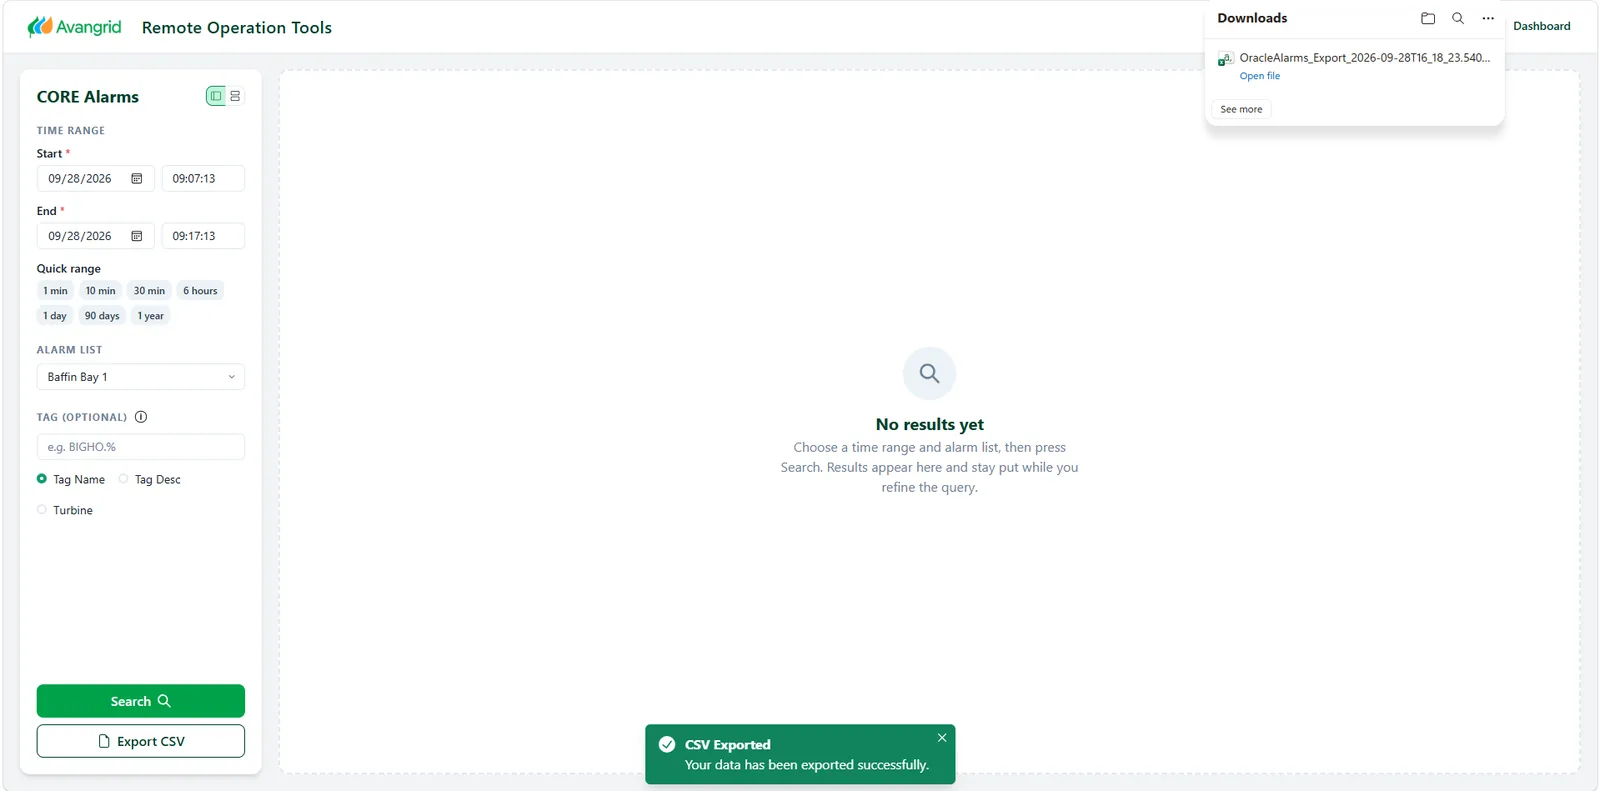Set quick range to 1 day
Screen dimensions: 1600x791
pos(55,316)
